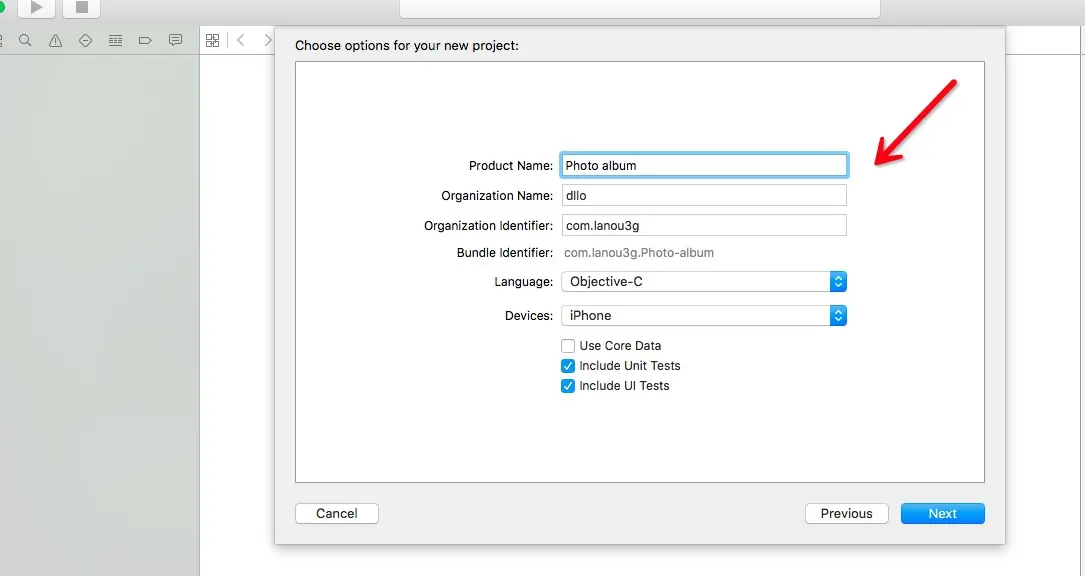Screen dimensions: 1085x576
Task: Go forward with the right chevron
Action: pyautogui.click(x=268, y=40)
